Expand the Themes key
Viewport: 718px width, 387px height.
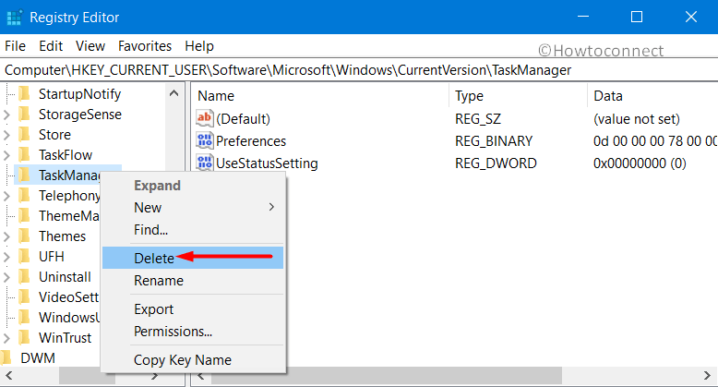[x=7, y=236]
